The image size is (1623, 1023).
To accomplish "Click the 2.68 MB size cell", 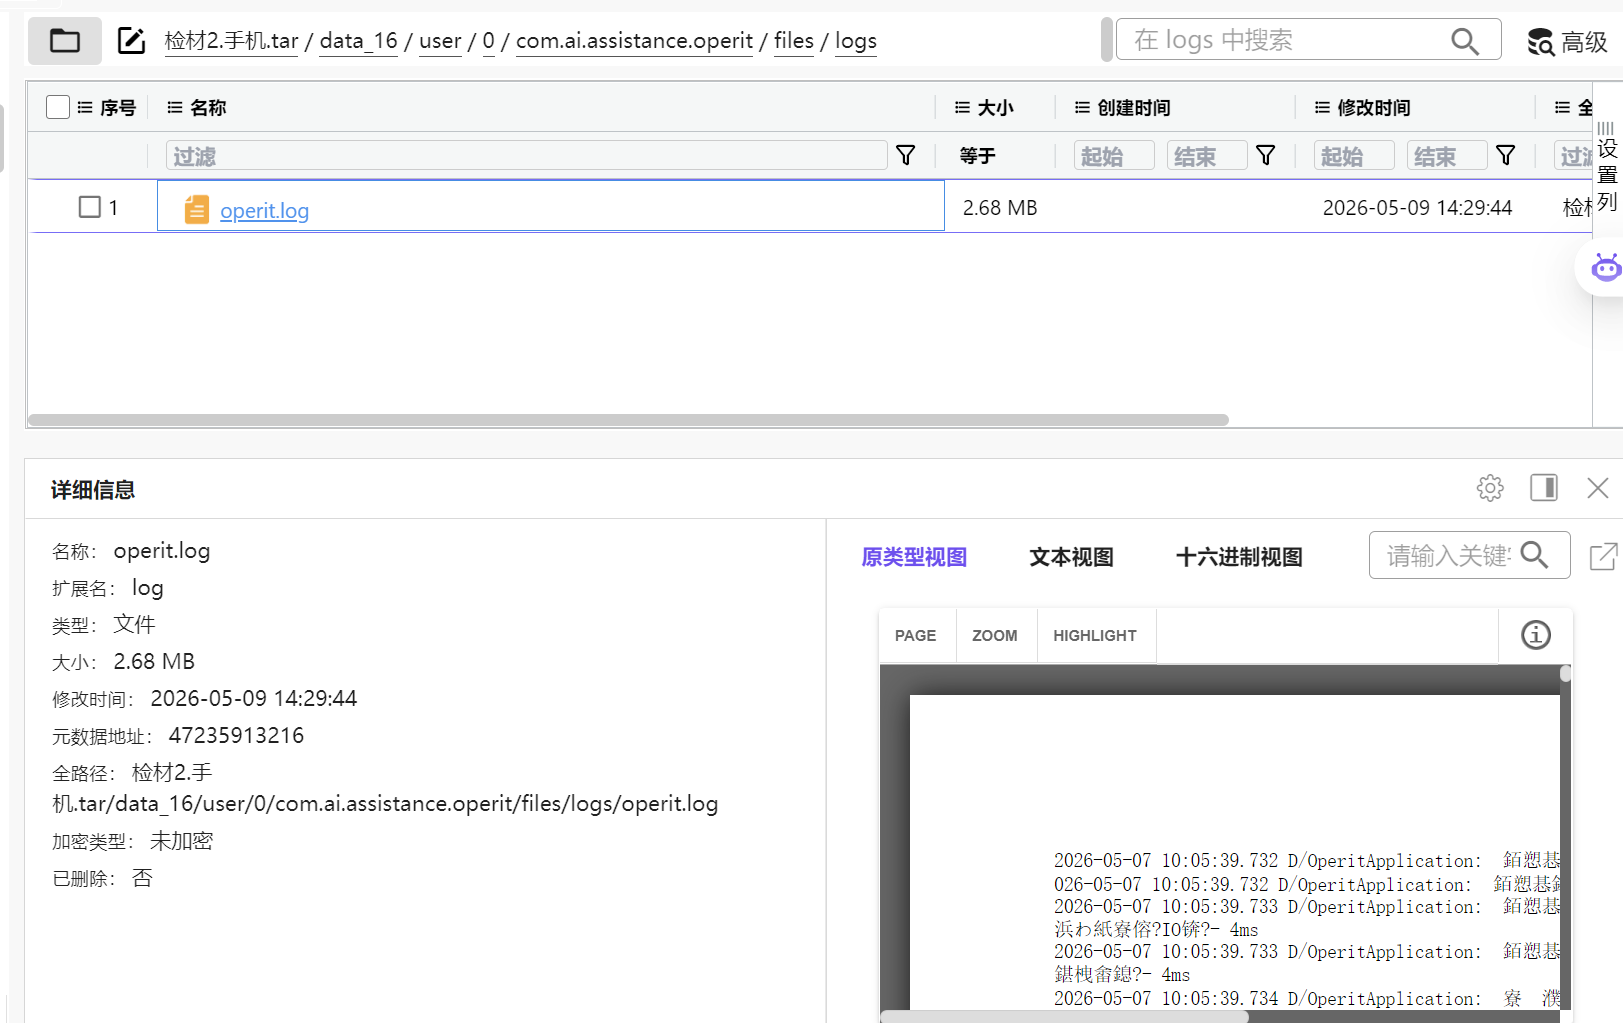I will point(1000,208).
